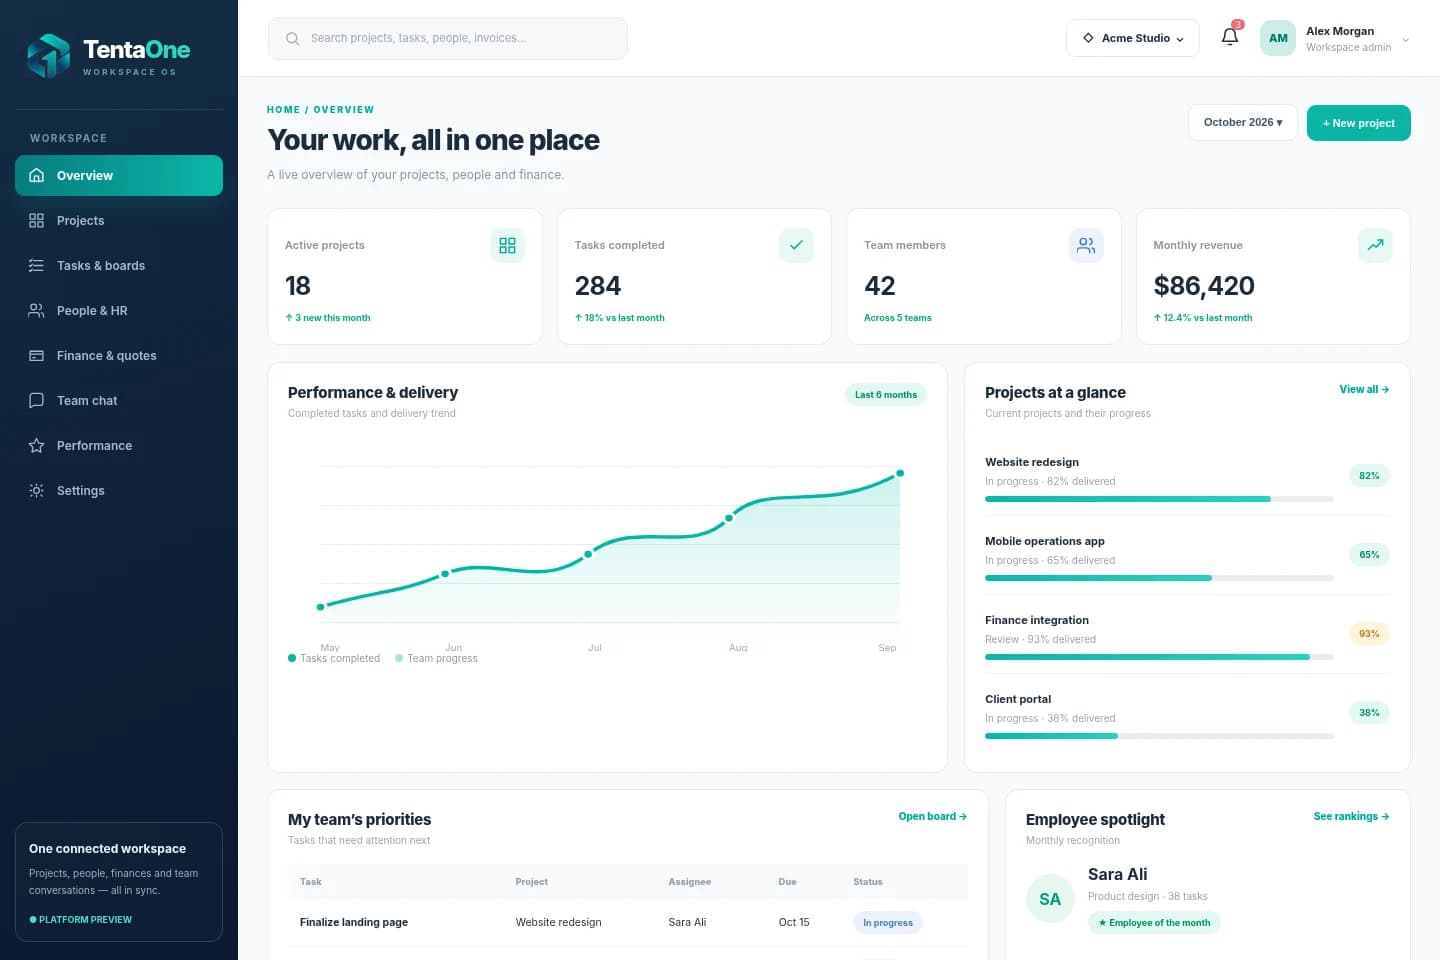The width and height of the screenshot is (1440, 960).
Task: Toggle the Team progress chart legend
Action: coord(436,658)
